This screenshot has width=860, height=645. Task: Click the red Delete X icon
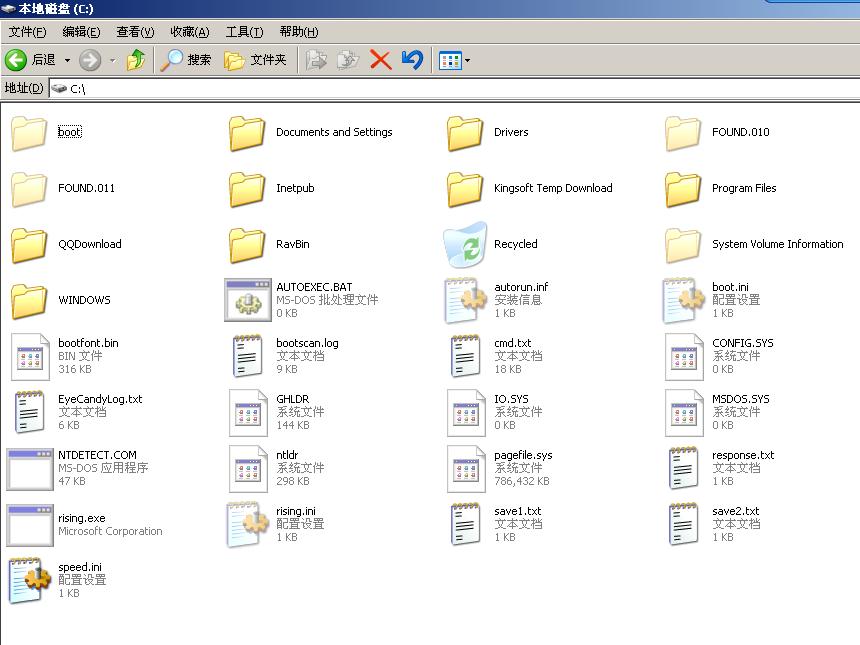click(x=380, y=60)
